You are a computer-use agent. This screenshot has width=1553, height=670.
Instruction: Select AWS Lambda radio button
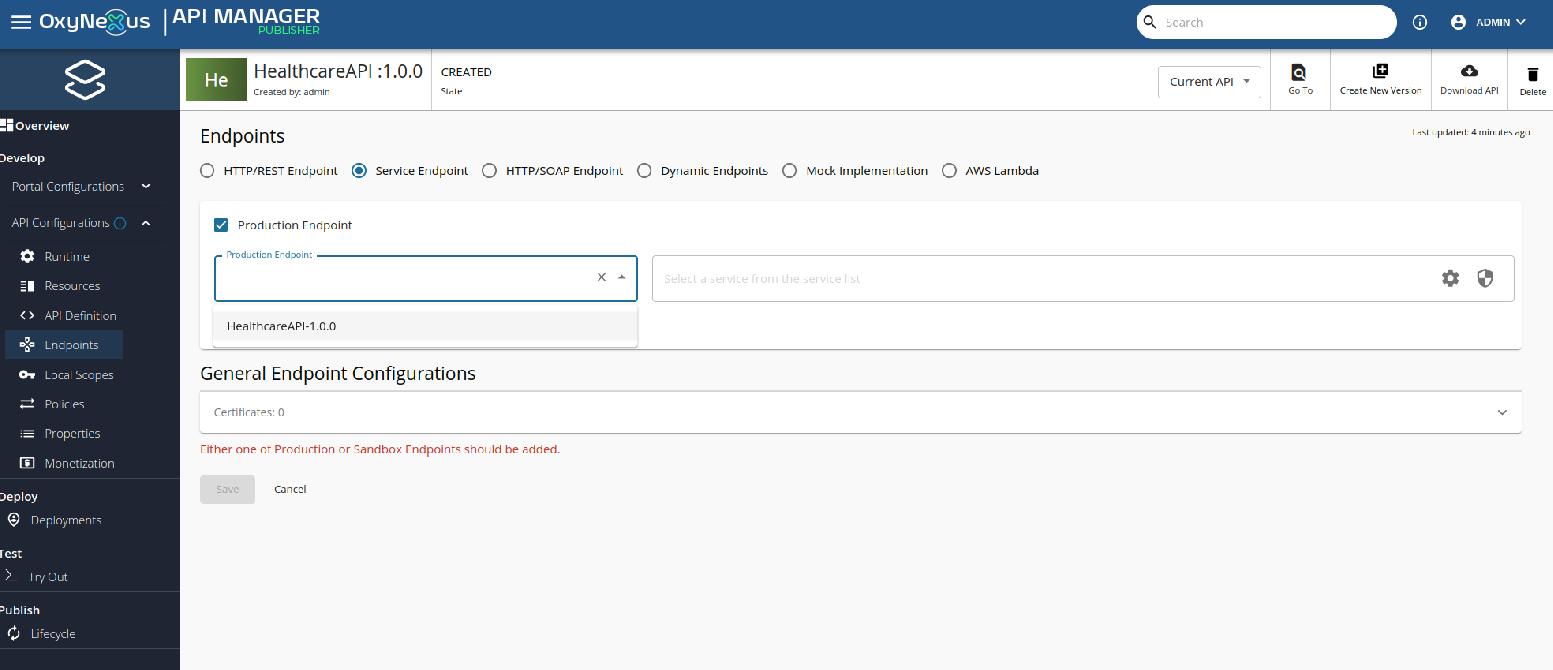click(x=949, y=170)
